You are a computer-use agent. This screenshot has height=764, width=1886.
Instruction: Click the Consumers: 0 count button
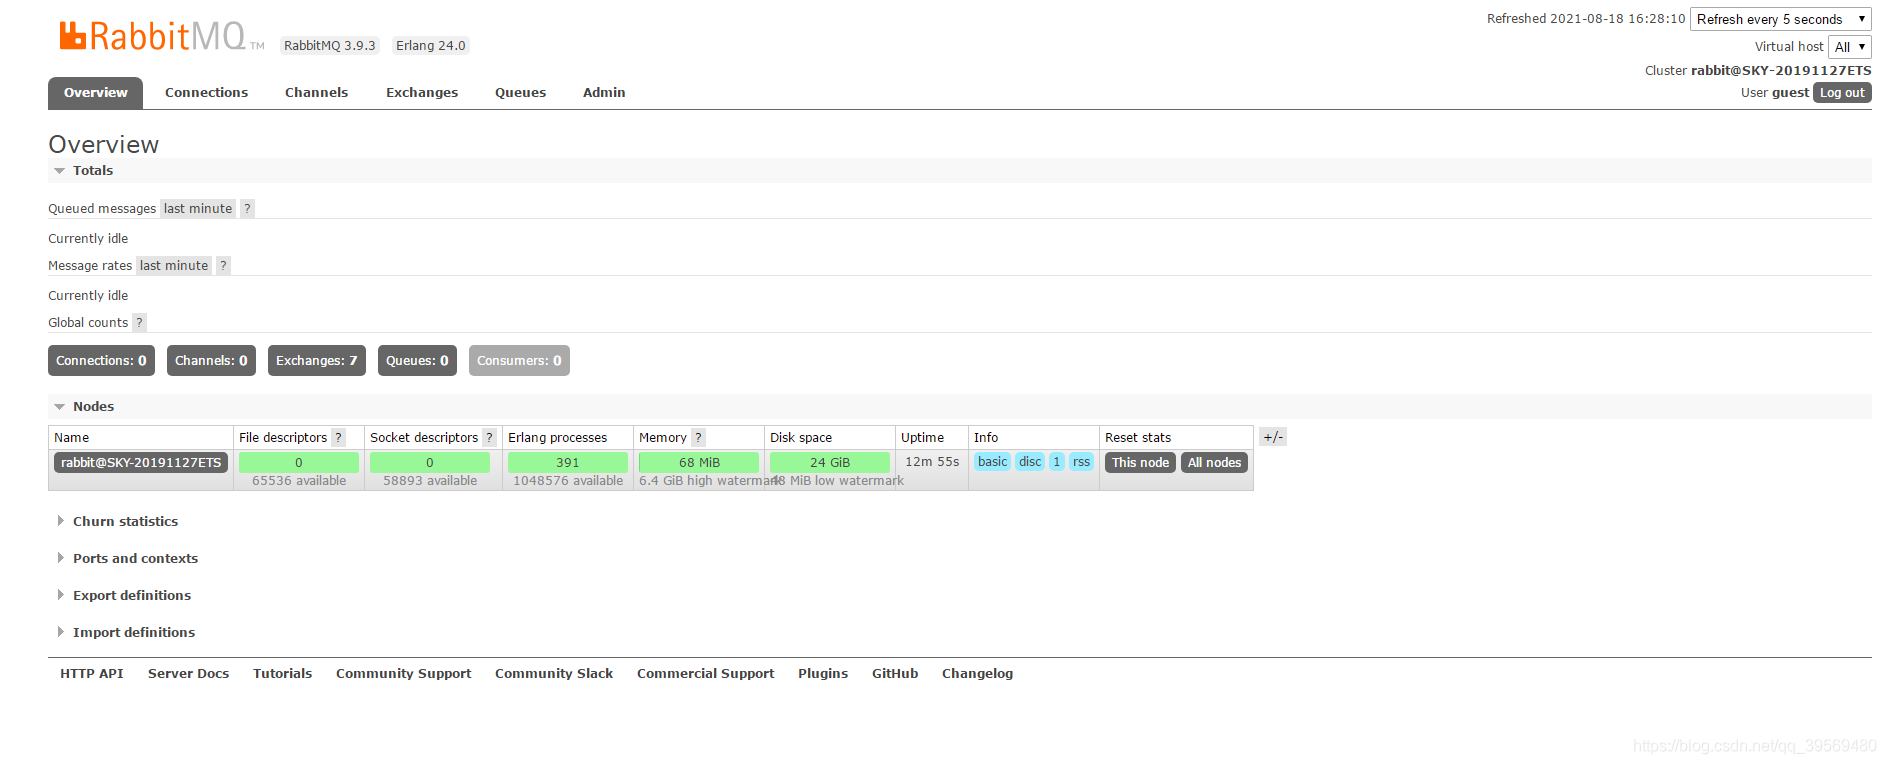[519, 361]
